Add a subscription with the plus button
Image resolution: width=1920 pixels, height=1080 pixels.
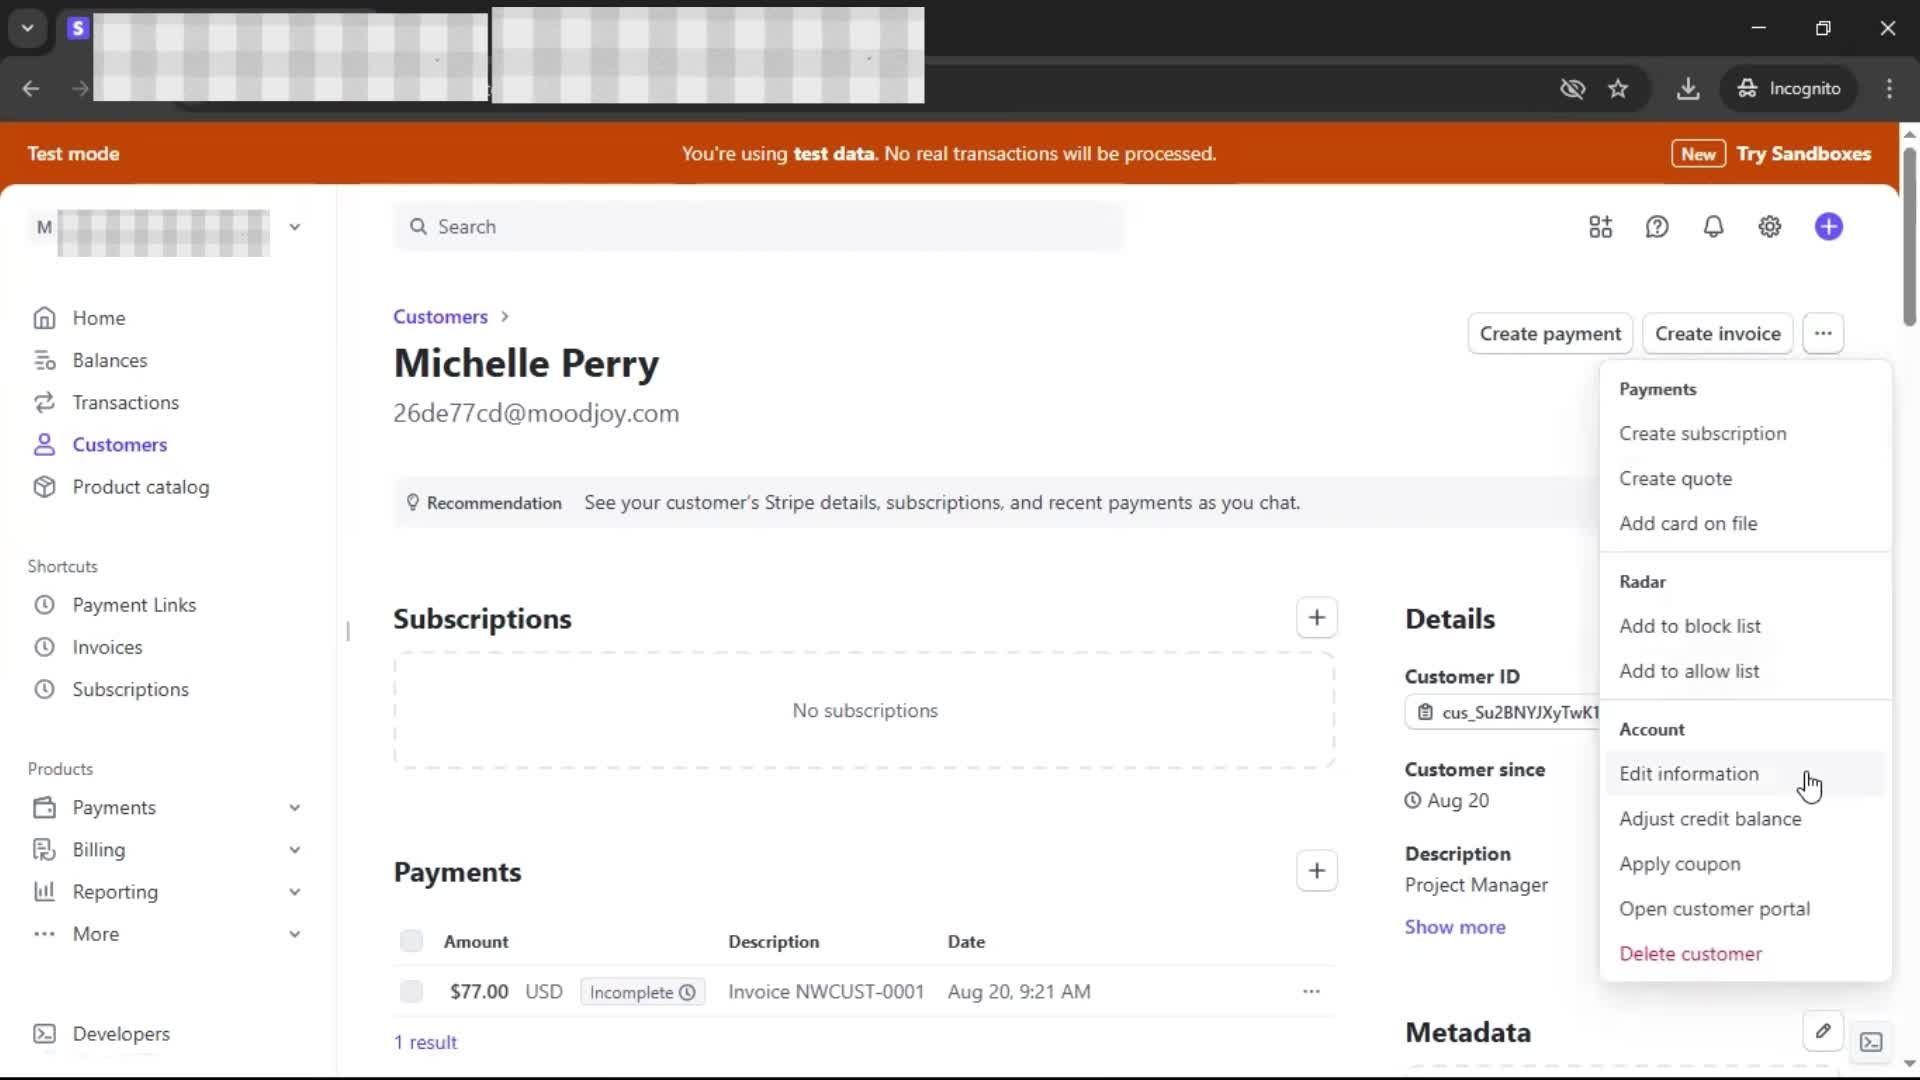pos(1316,618)
